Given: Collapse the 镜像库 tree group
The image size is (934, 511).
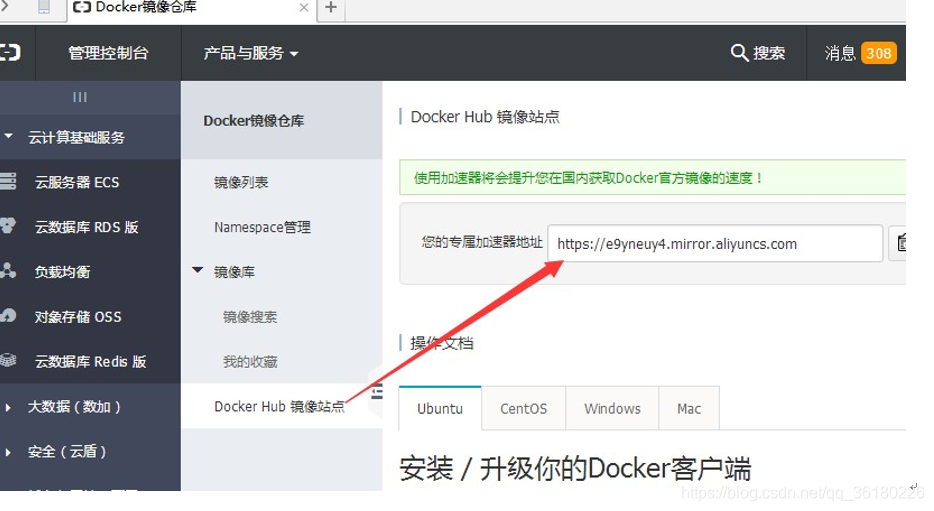Looking at the screenshot, I should (x=198, y=270).
